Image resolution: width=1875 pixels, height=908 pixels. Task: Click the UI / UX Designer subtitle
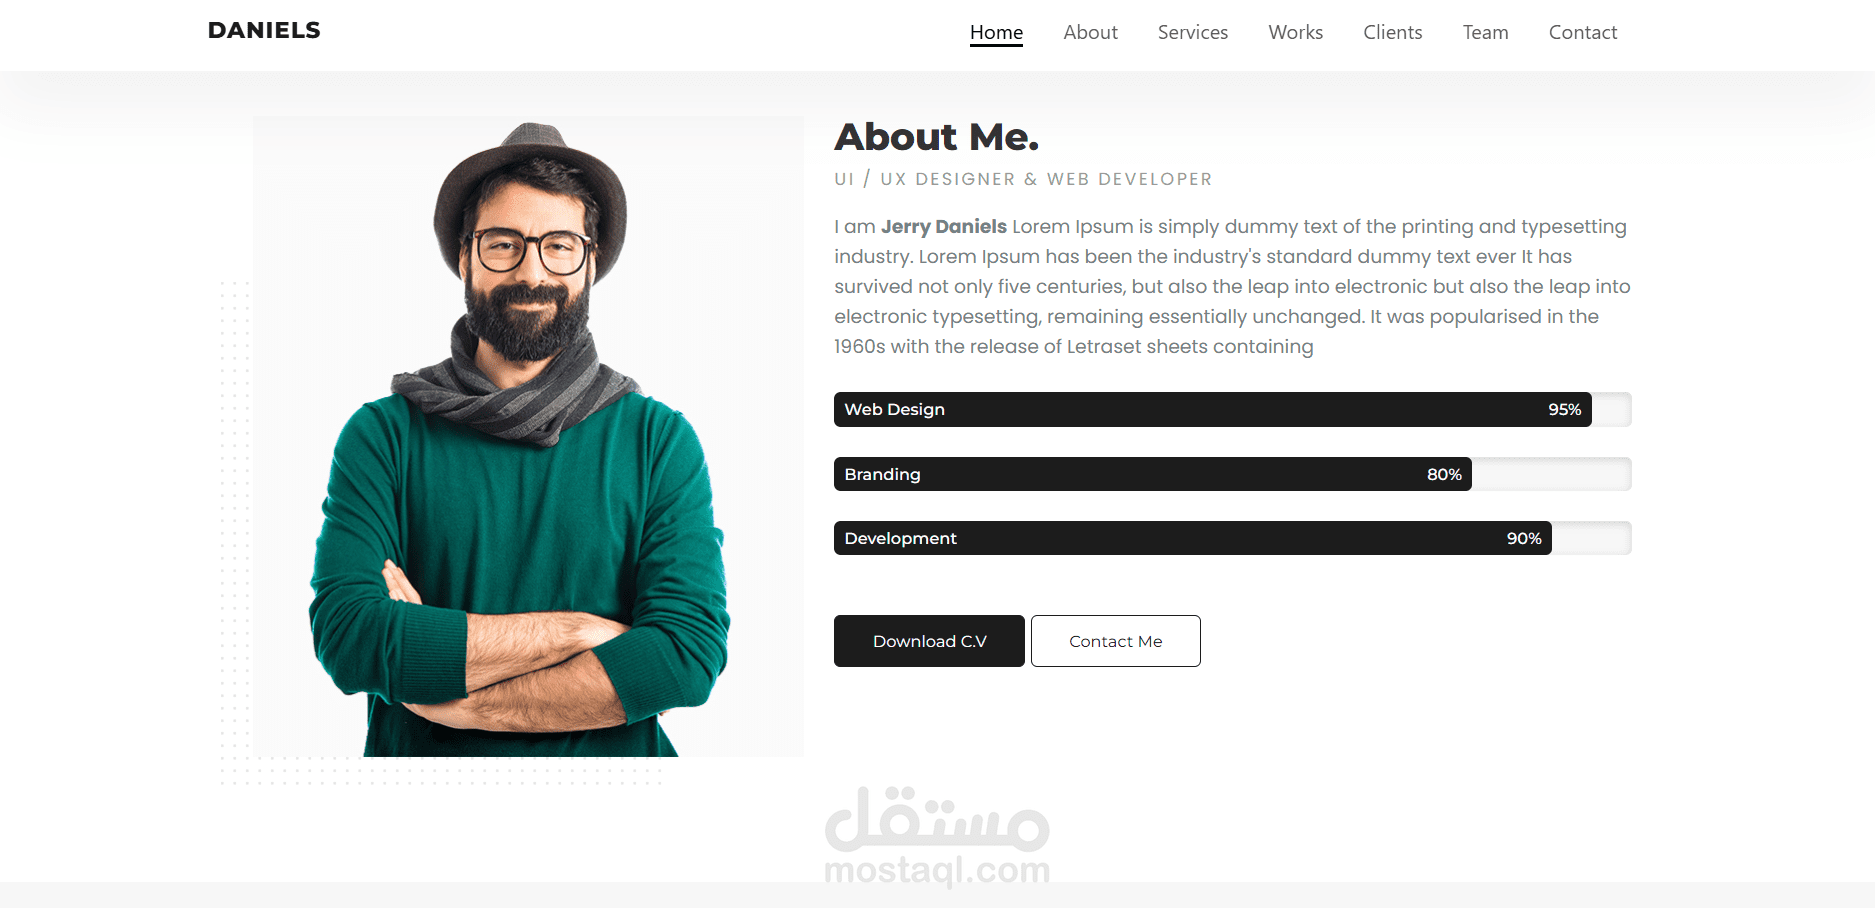[1023, 179]
